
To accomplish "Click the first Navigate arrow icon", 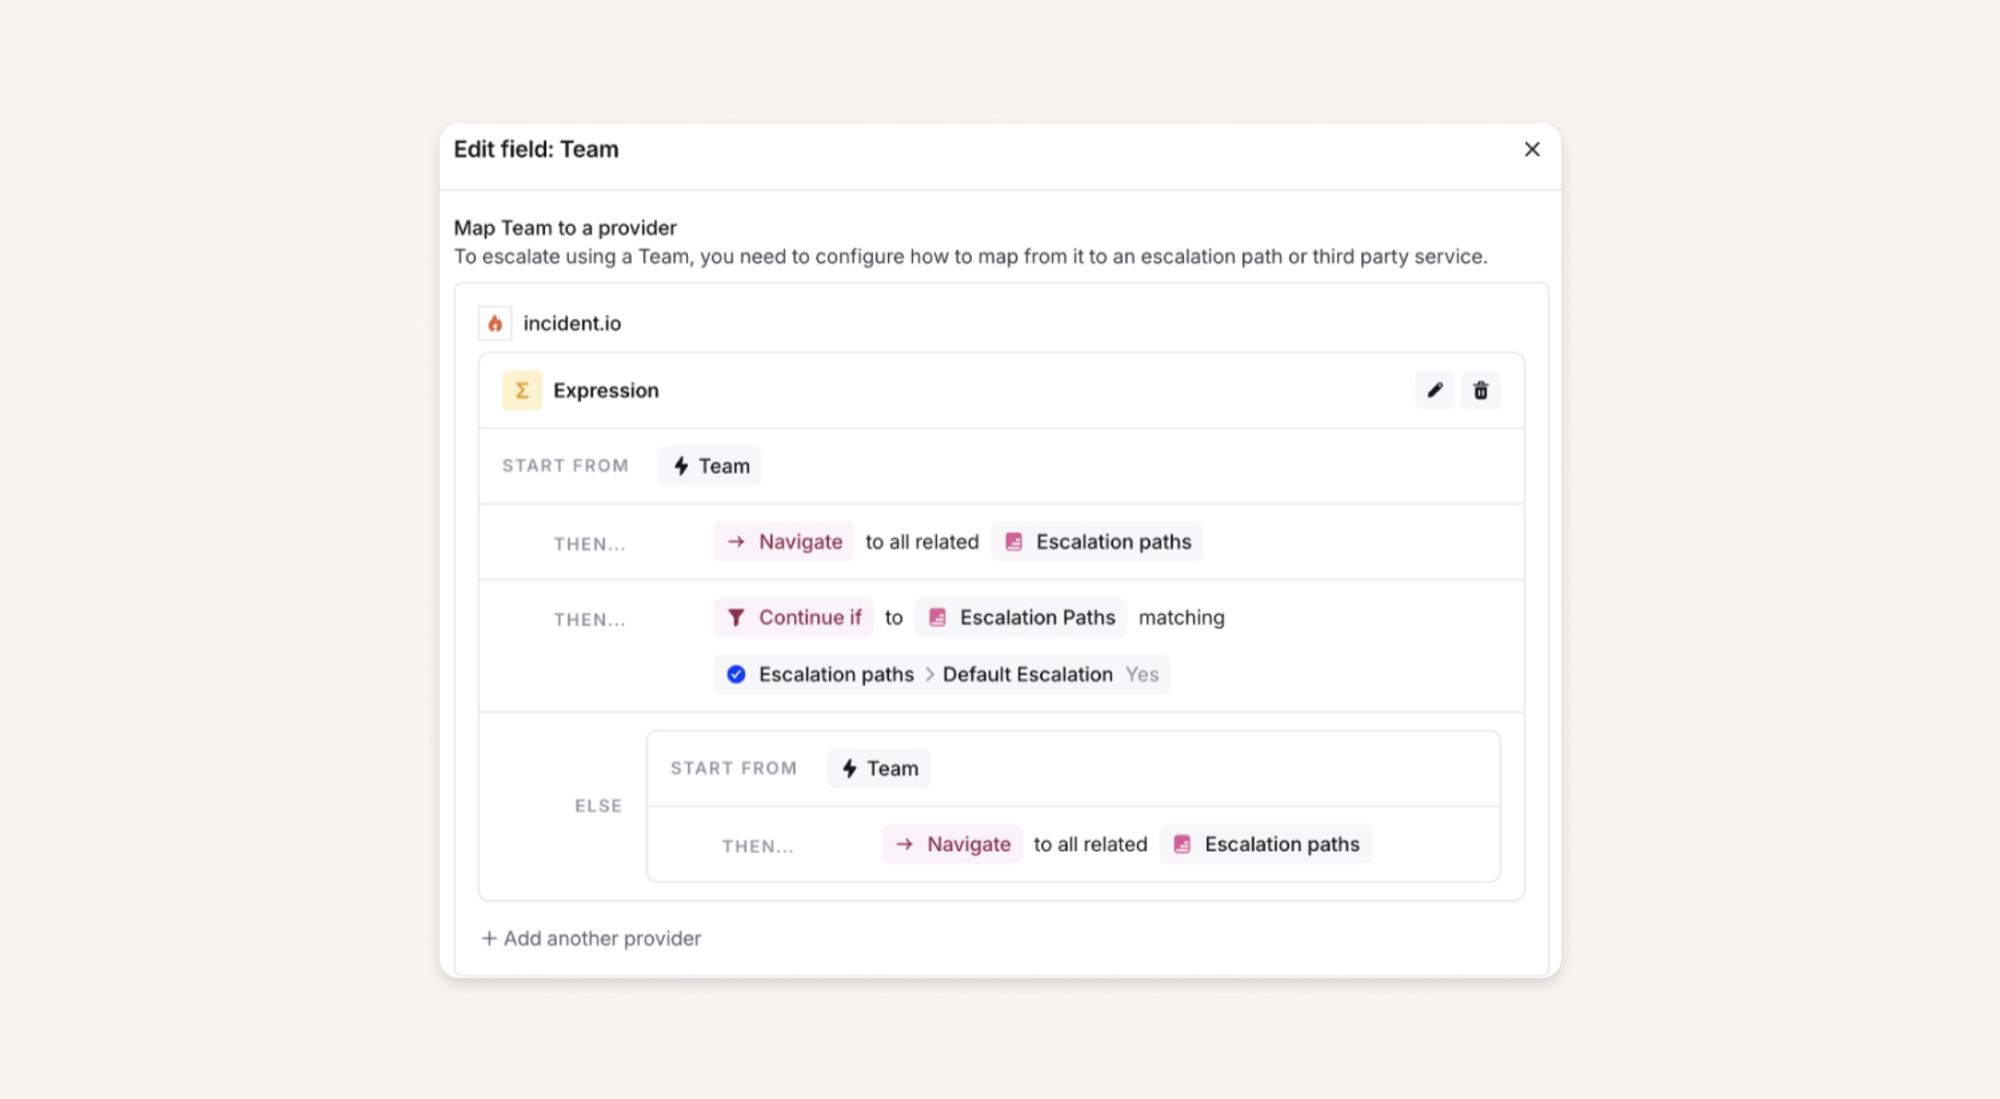I will (x=736, y=542).
